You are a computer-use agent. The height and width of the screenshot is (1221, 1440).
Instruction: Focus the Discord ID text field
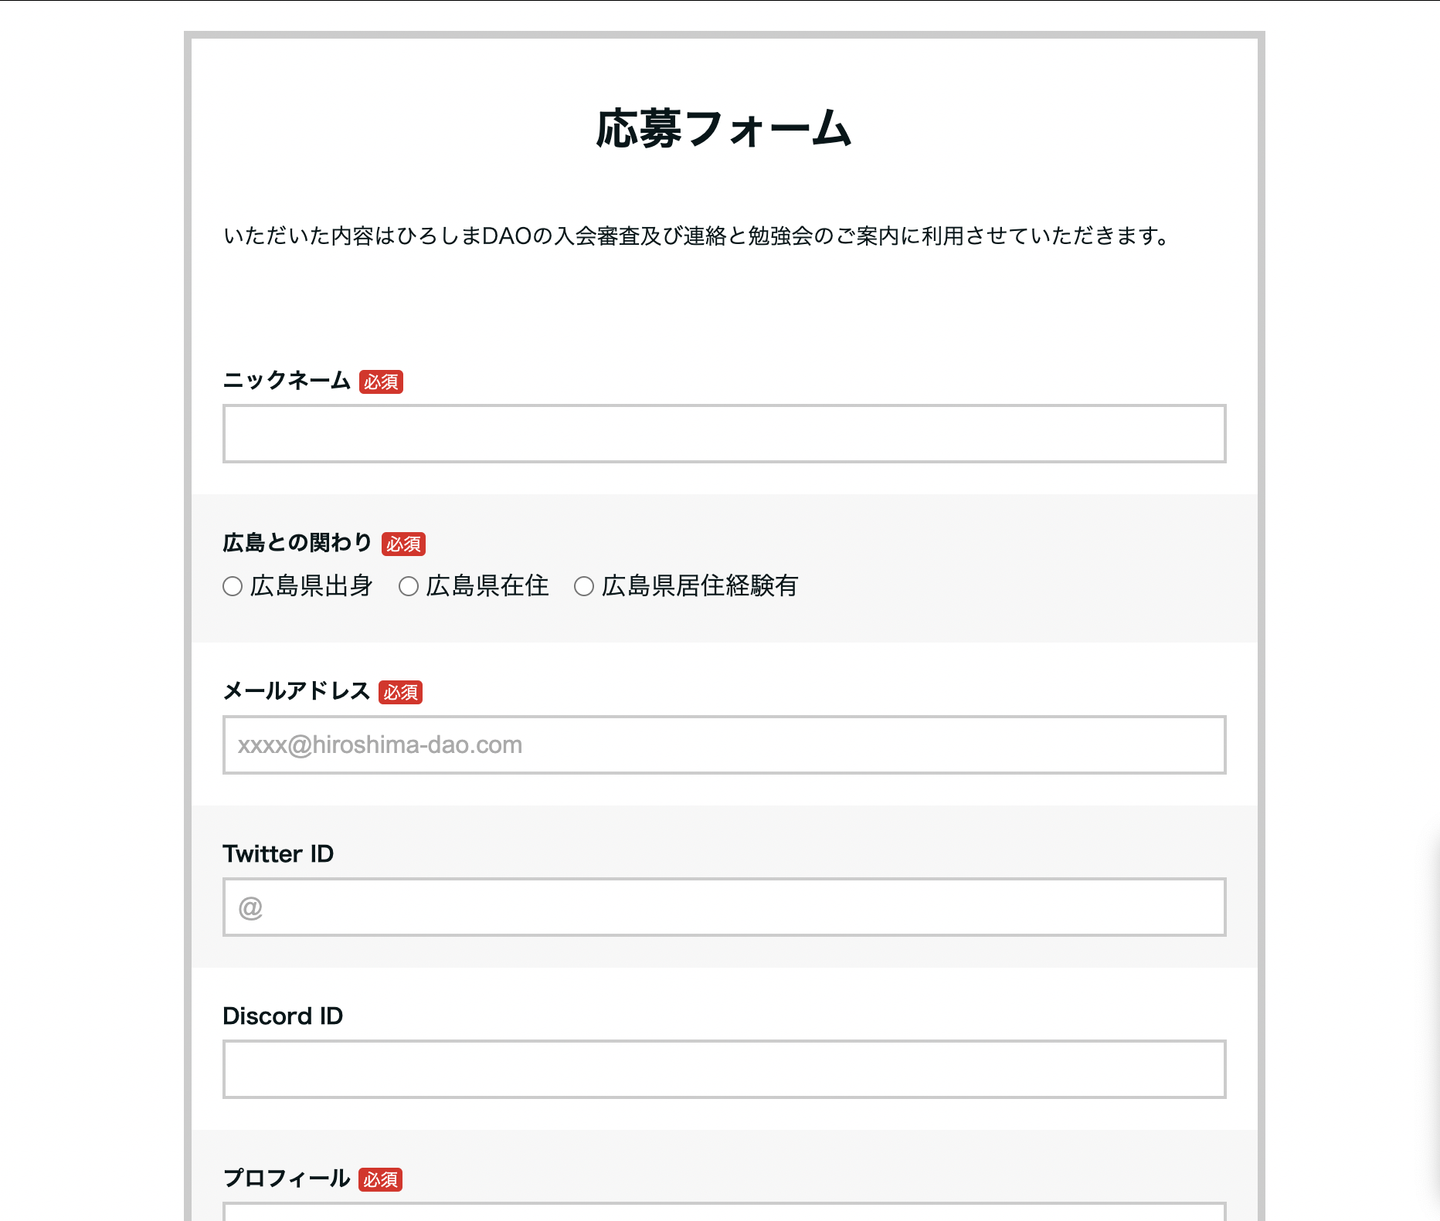(724, 1069)
